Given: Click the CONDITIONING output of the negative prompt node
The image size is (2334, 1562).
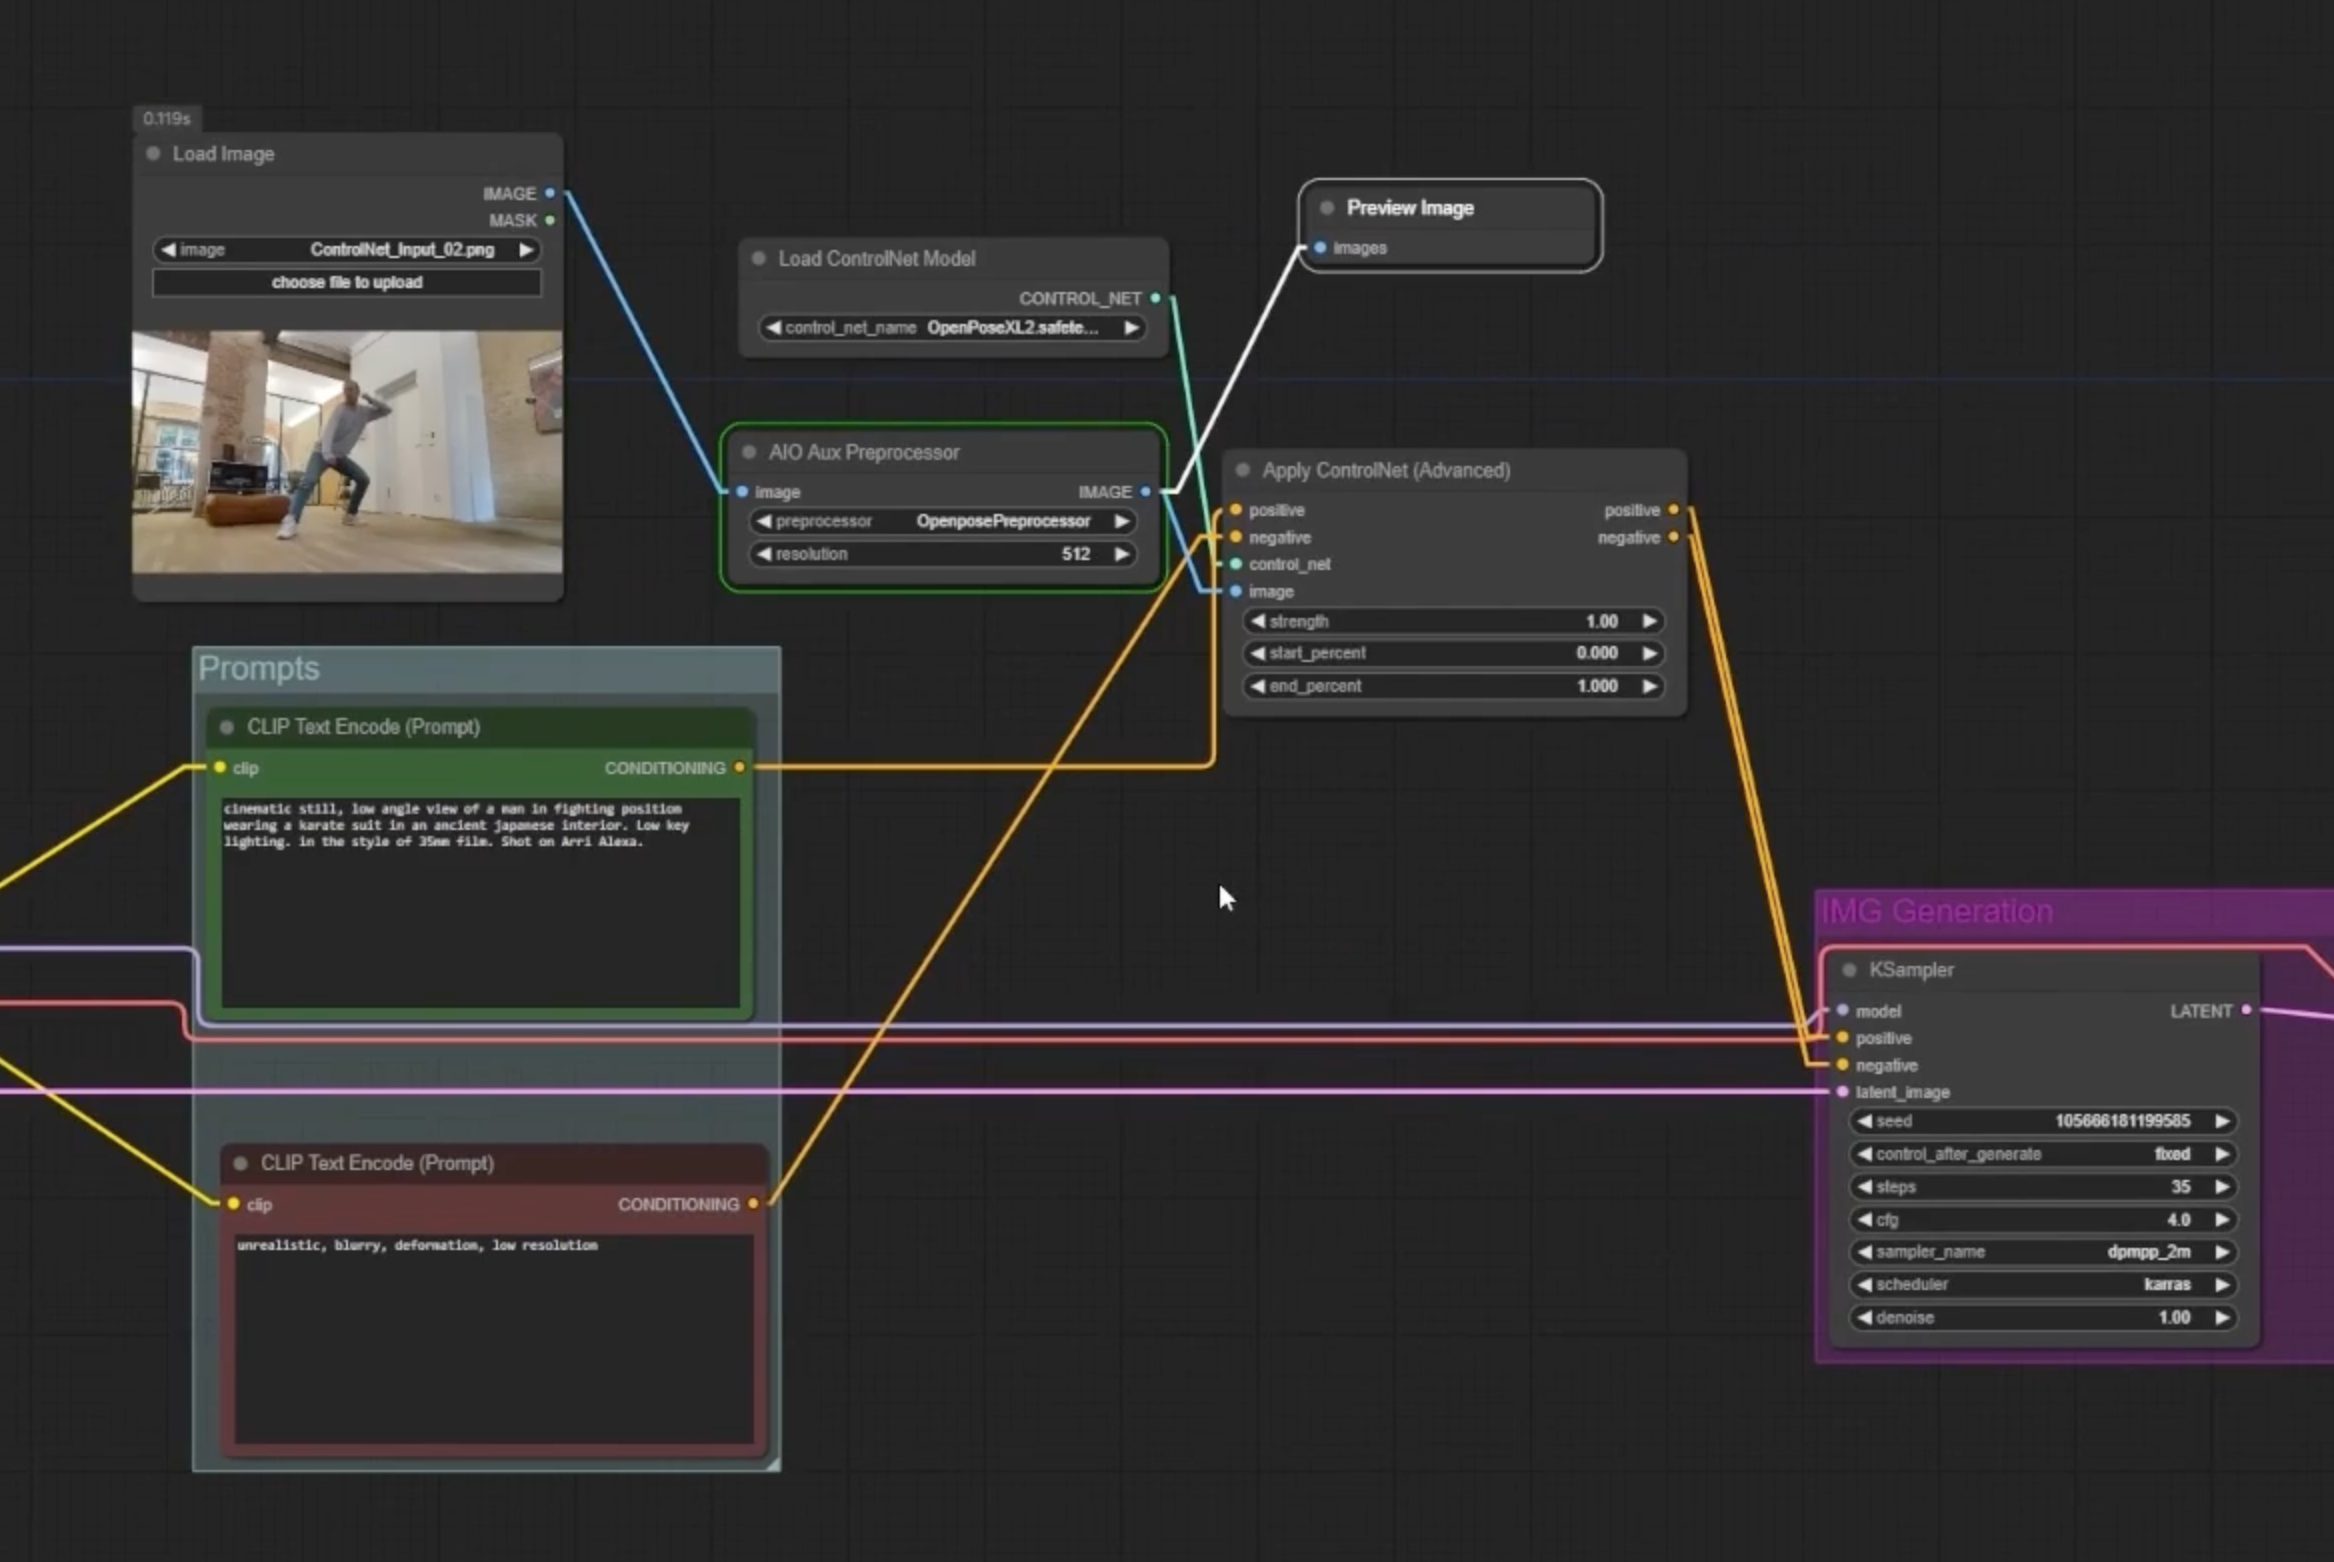Looking at the screenshot, I should 753,1204.
